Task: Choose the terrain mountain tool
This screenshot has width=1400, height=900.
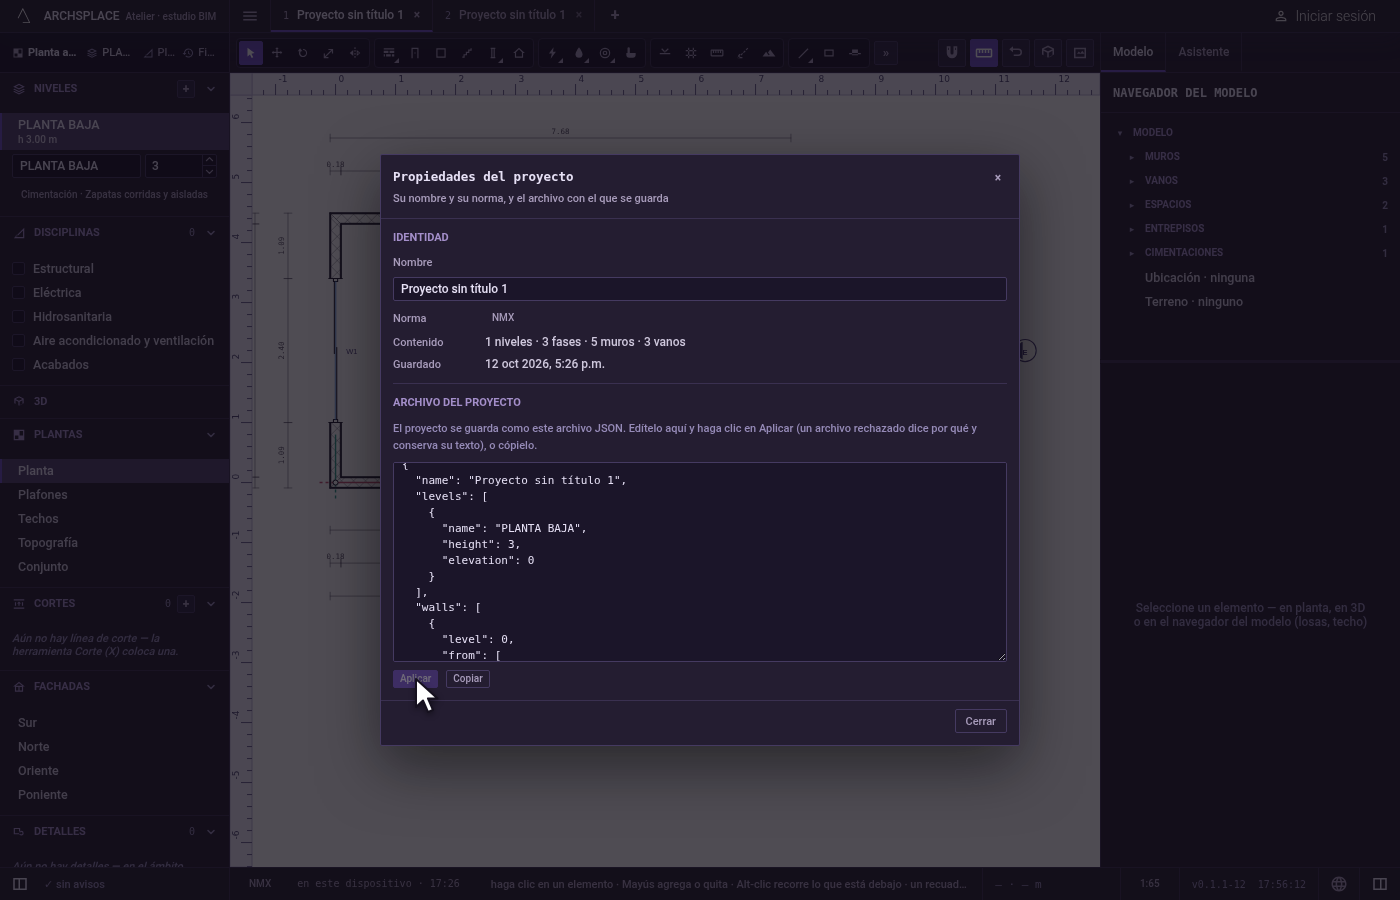Action: (769, 53)
